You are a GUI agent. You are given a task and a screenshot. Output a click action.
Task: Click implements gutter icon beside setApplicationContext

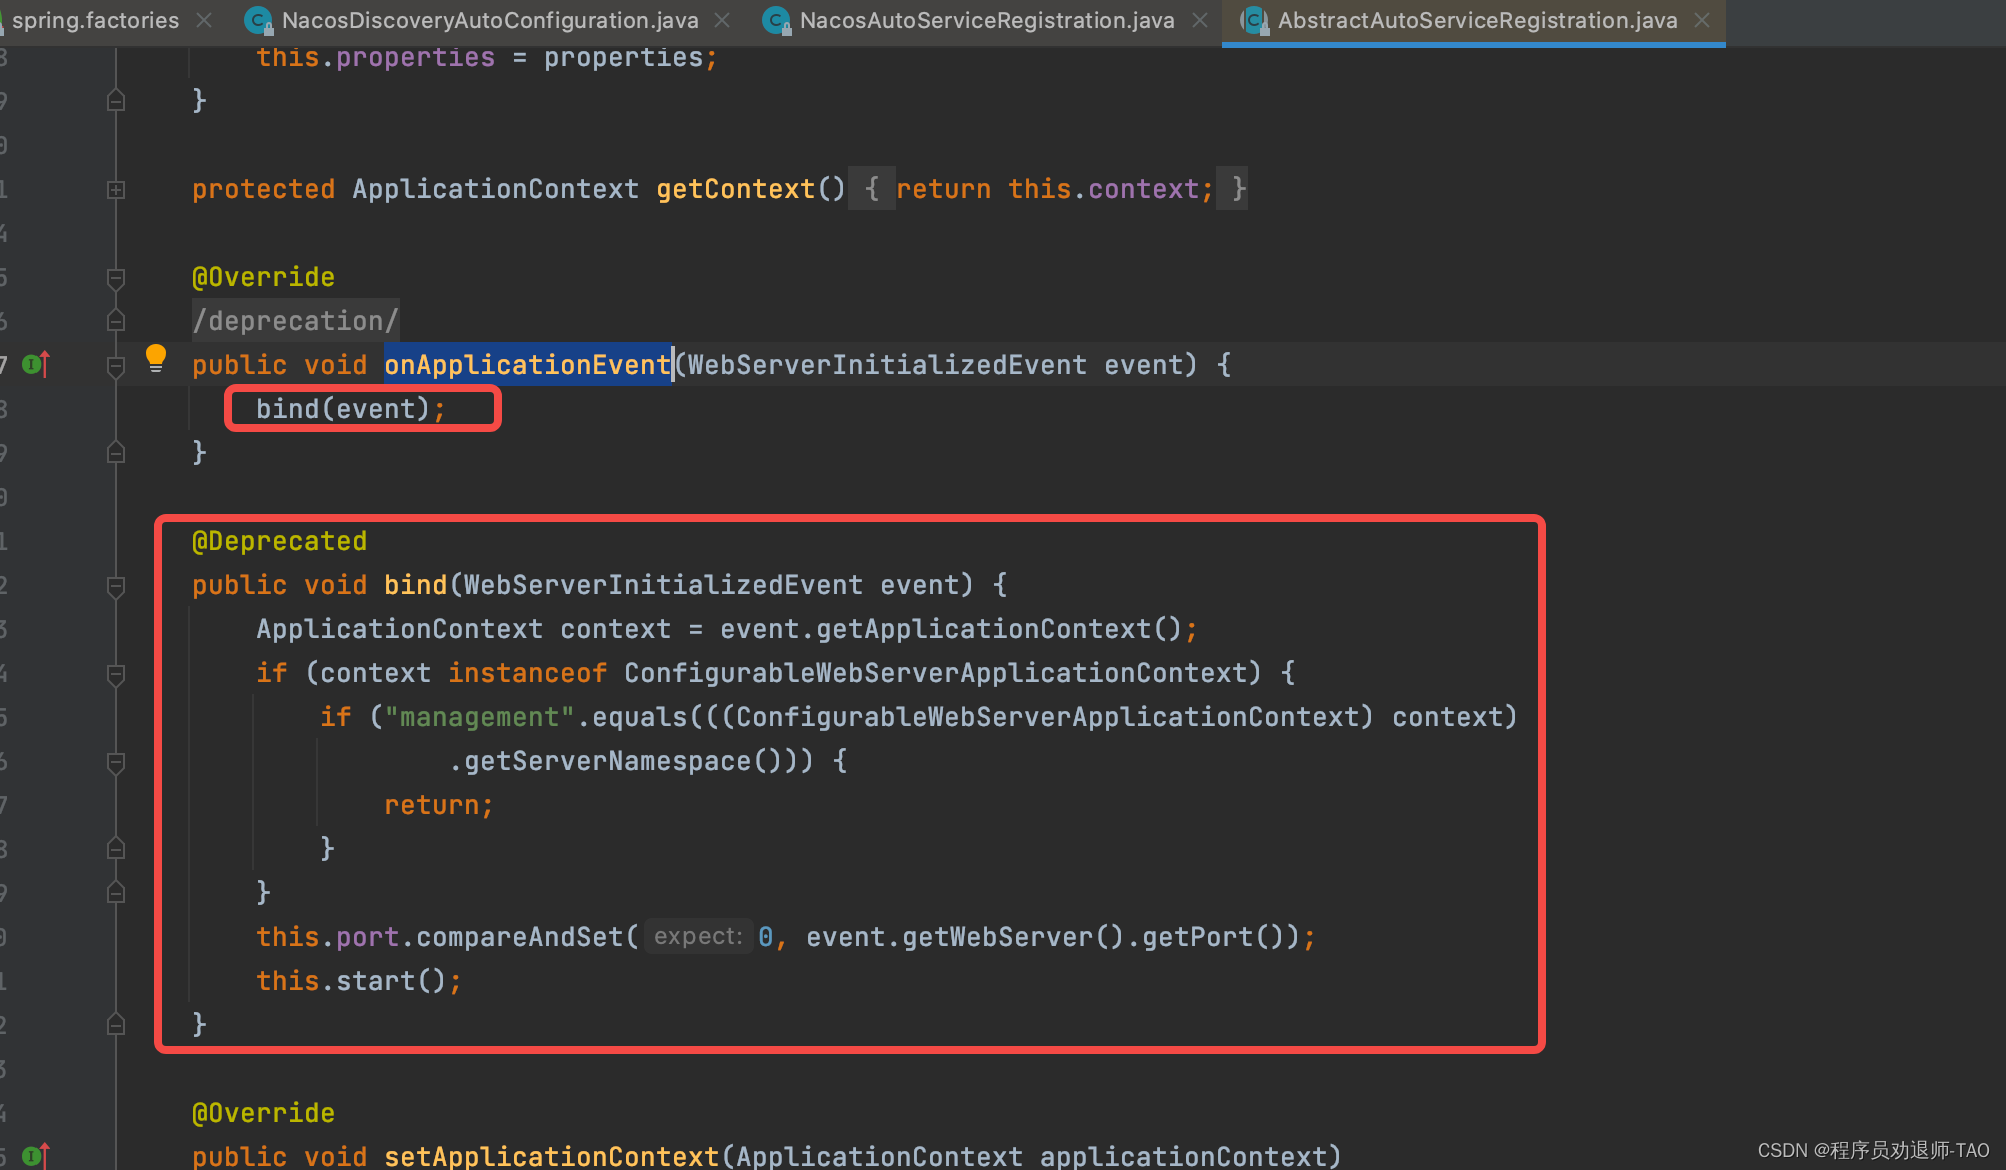35,1156
